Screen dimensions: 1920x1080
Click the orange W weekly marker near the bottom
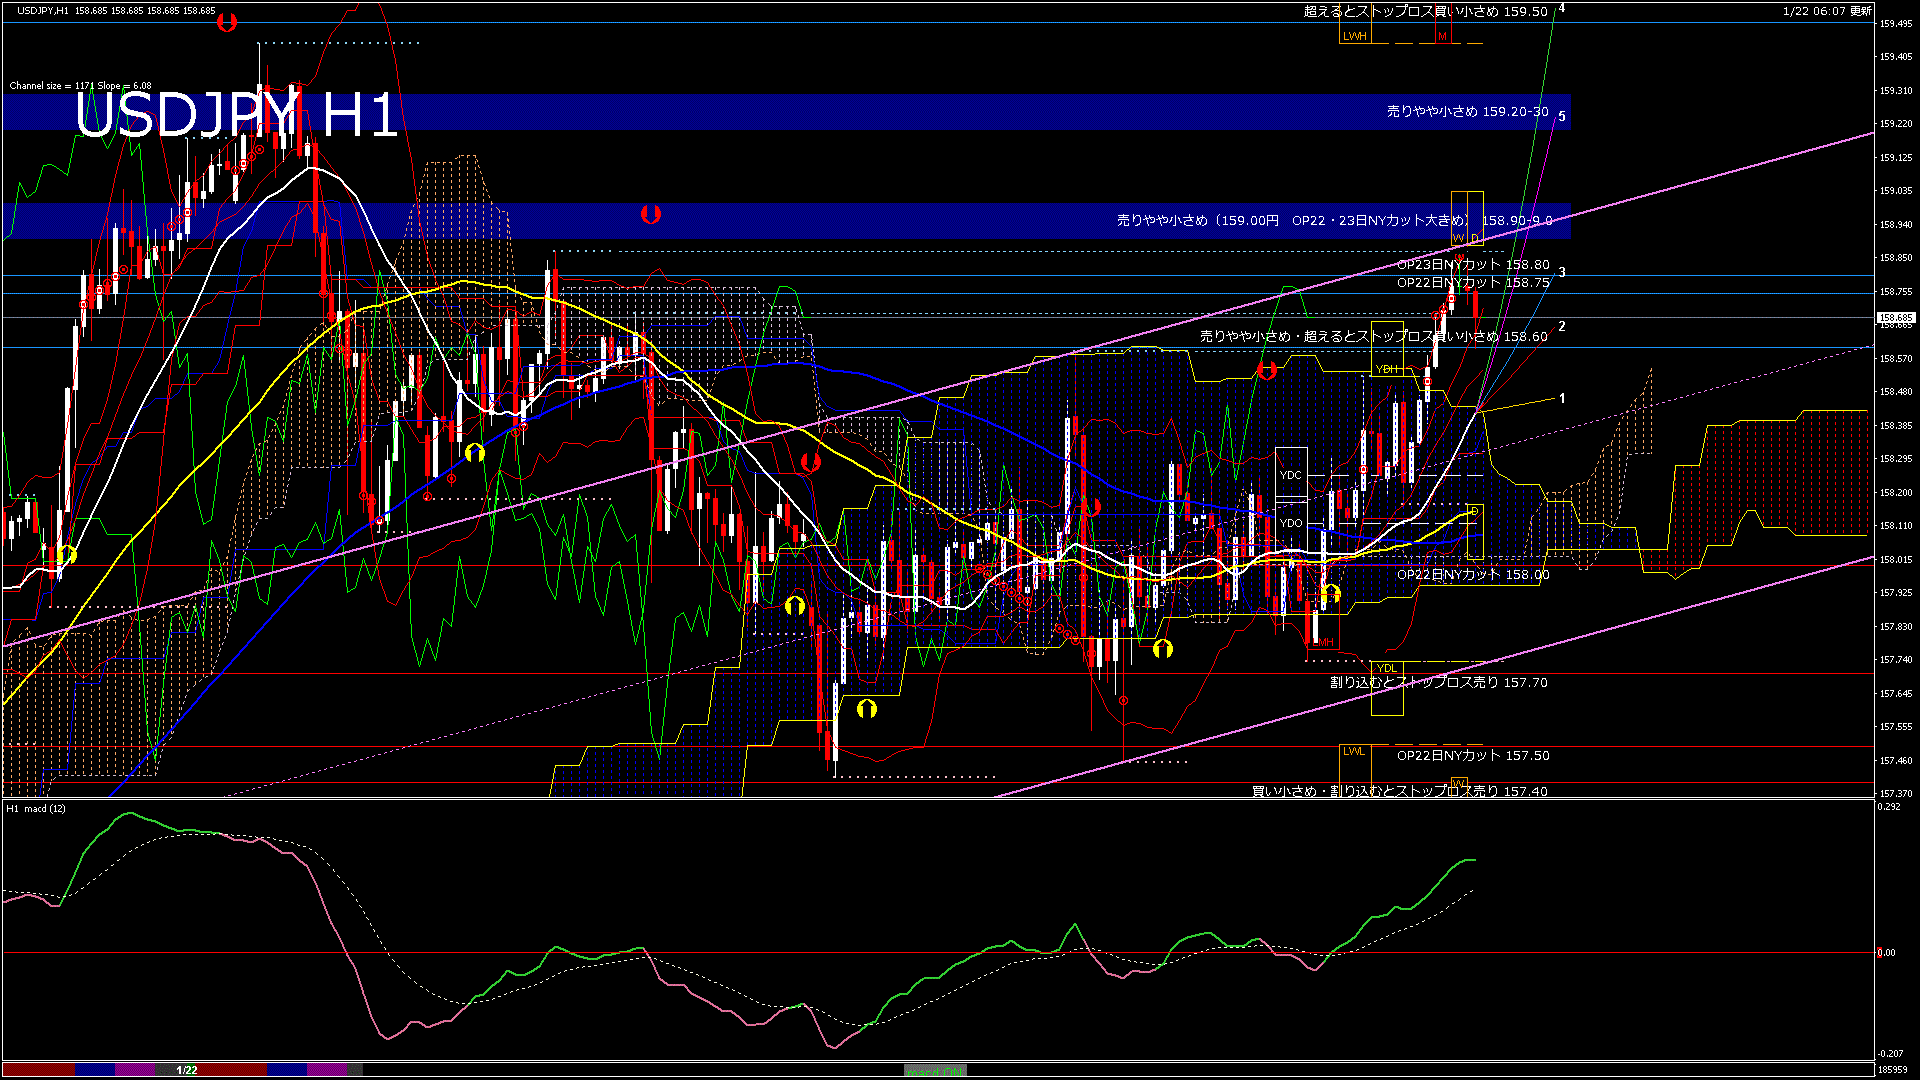tap(1459, 784)
